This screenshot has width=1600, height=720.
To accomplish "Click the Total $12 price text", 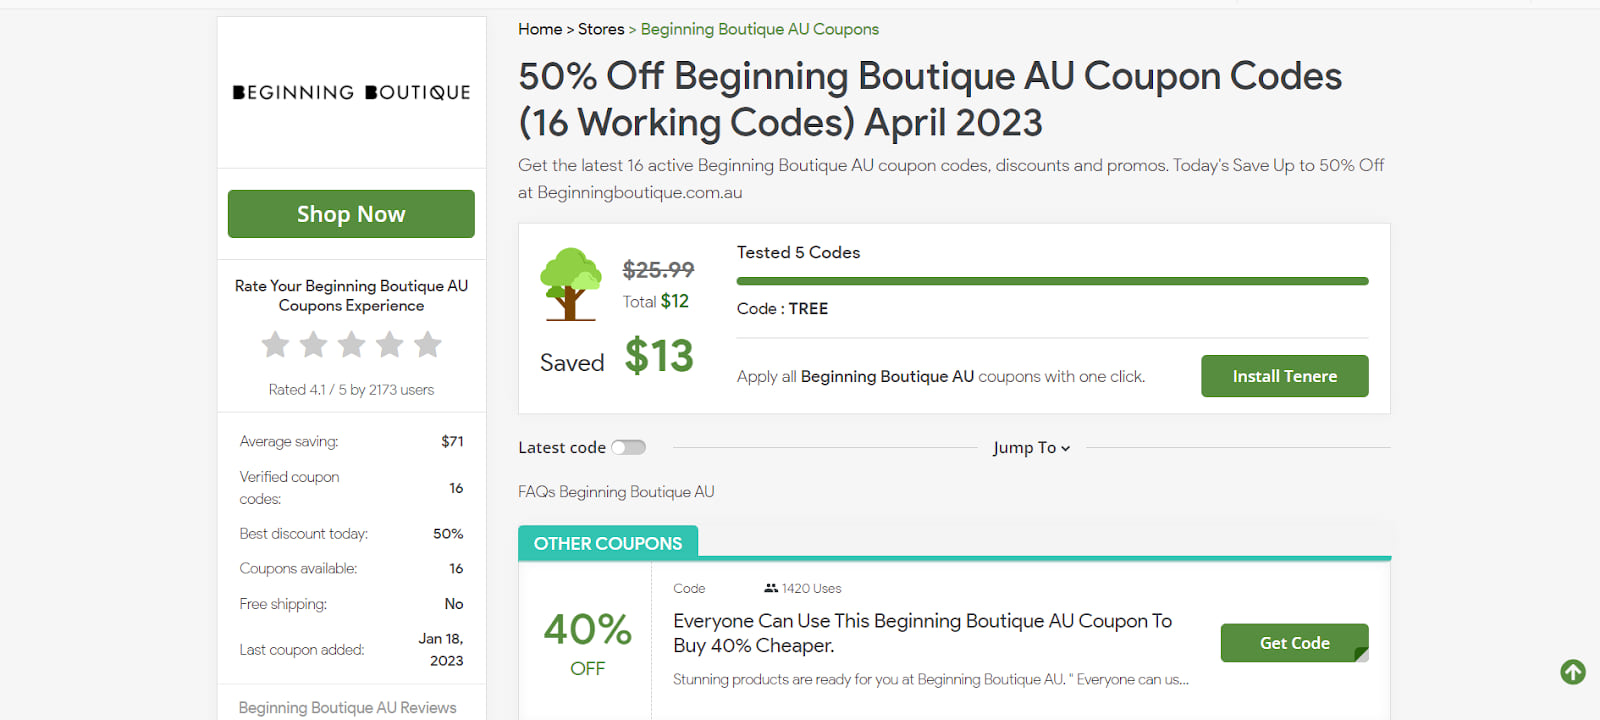I will [x=656, y=301].
